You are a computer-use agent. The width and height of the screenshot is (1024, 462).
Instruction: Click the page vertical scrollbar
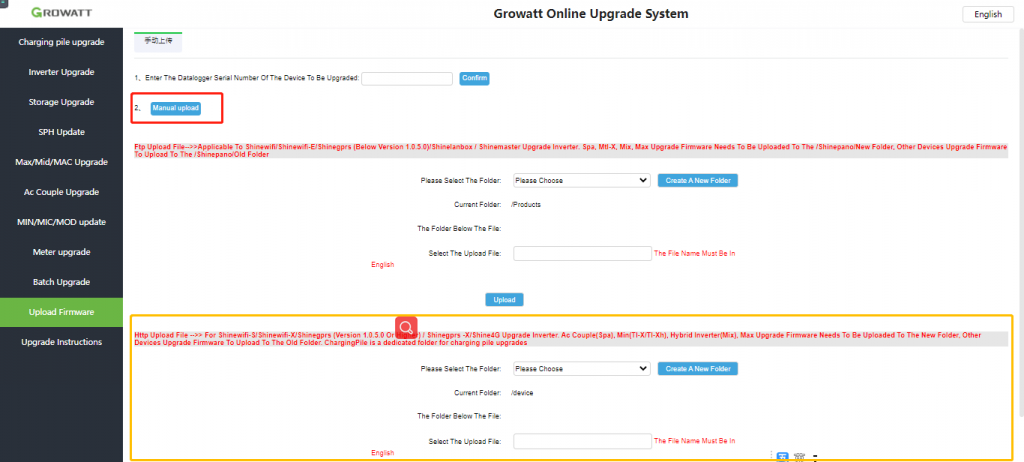pos(1021,222)
